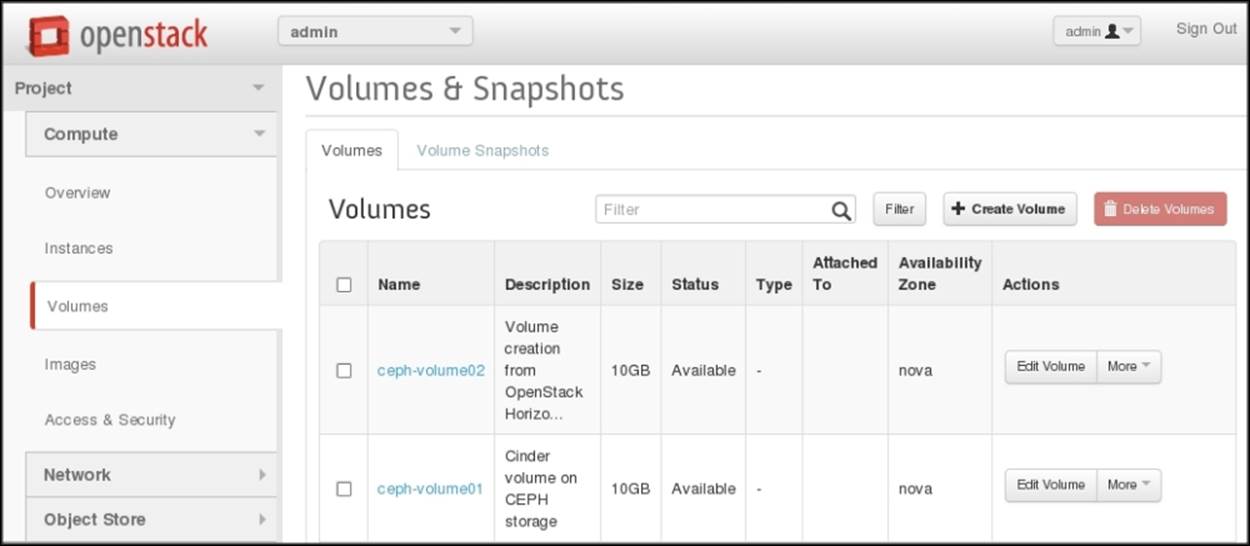Open the admin project dropdown
This screenshot has height=546, width=1250.
click(x=375, y=32)
